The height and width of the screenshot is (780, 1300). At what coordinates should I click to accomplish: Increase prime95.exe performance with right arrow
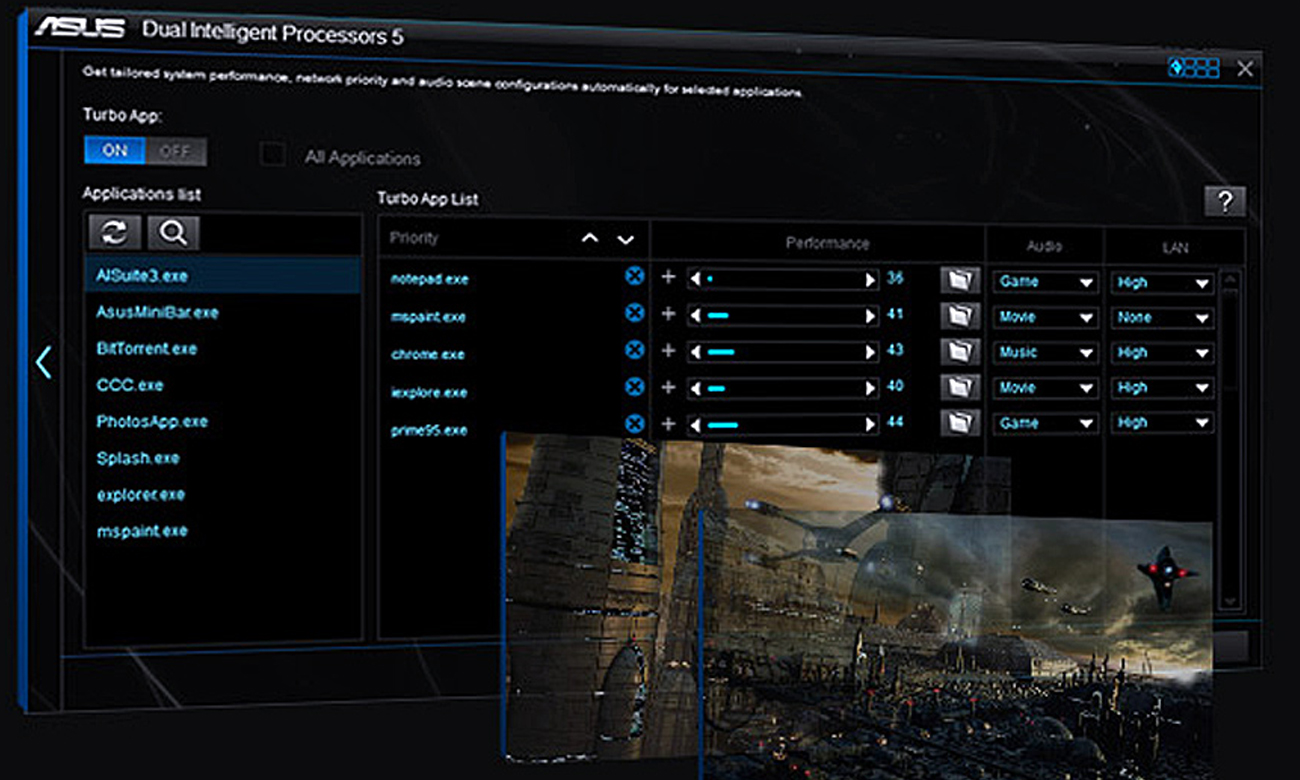[871, 424]
